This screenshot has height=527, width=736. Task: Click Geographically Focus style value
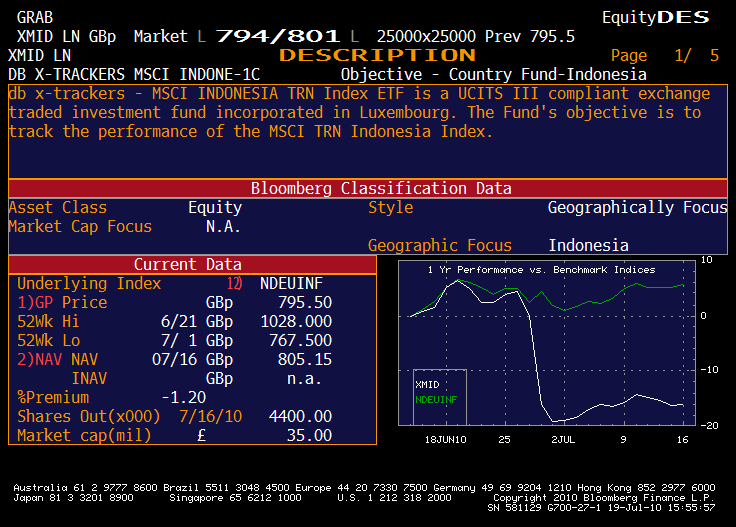pos(637,207)
